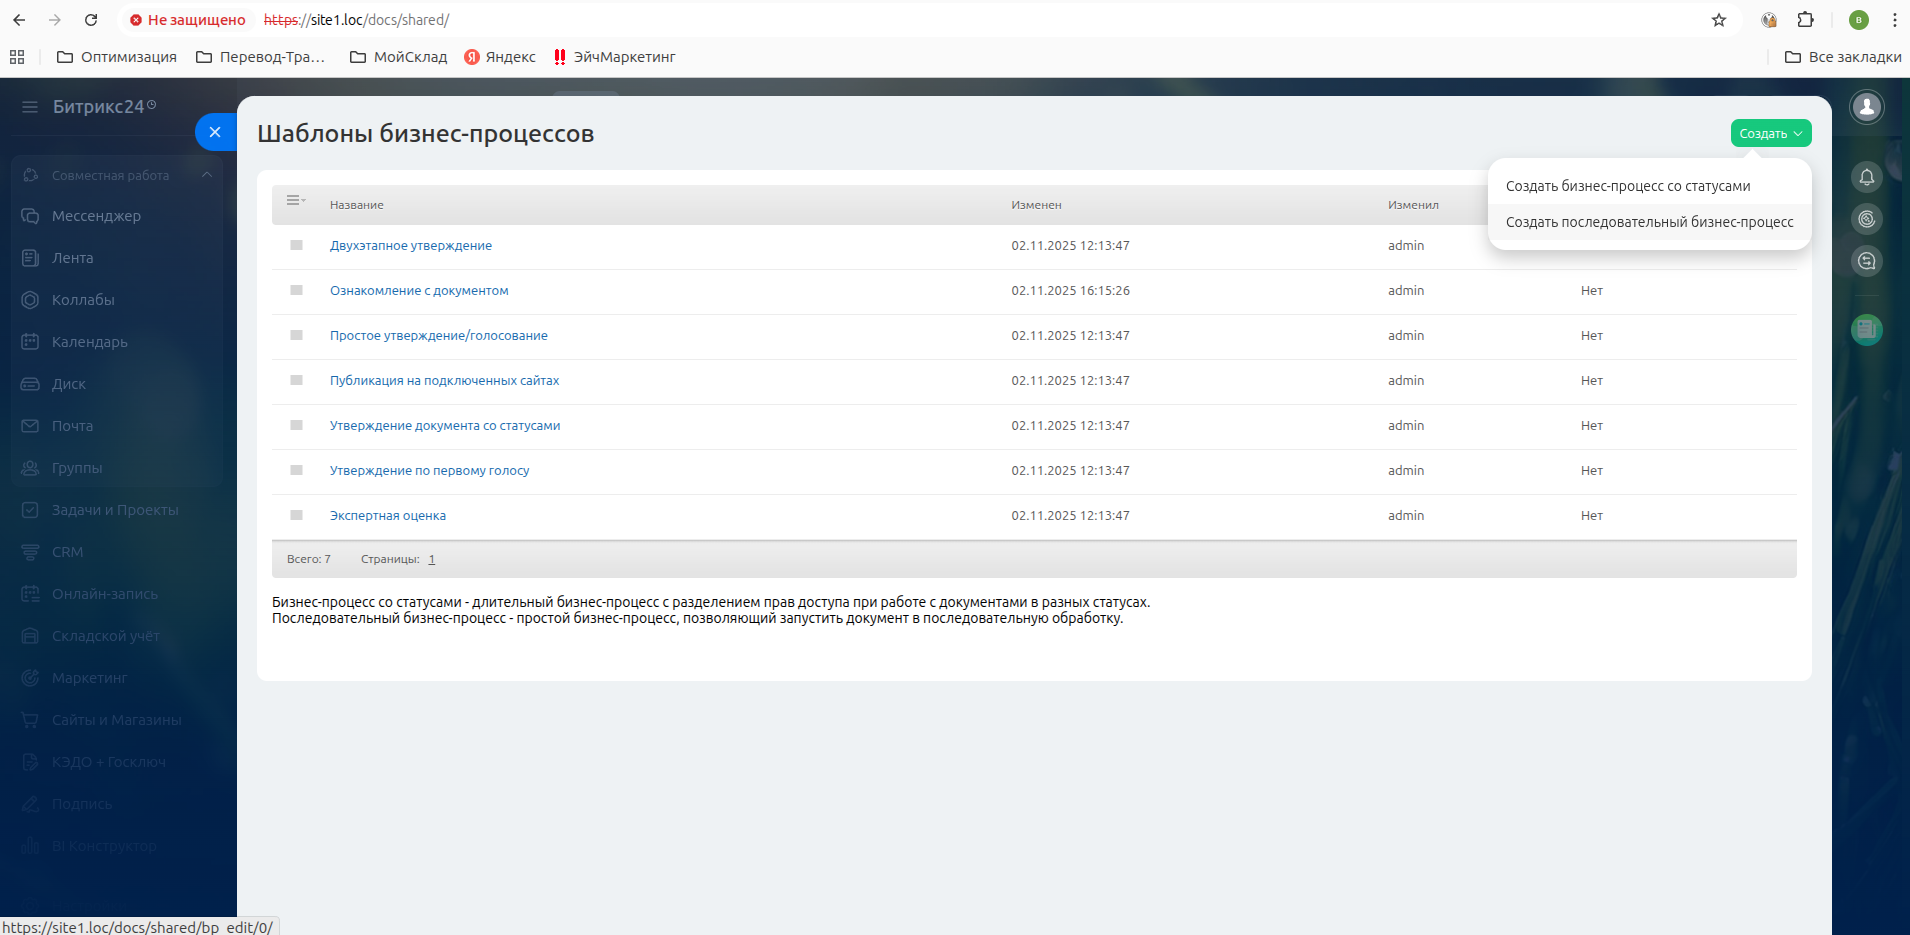Screen dimensions: 1910x935
Task: Click the notifications bell icon
Action: [1866, 178]
